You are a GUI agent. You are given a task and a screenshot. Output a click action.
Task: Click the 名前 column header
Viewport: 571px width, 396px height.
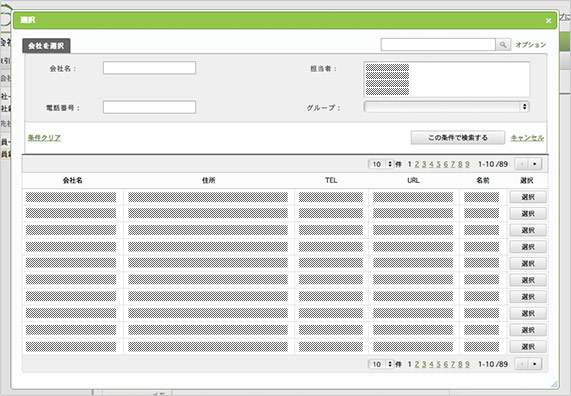(483, 180)
